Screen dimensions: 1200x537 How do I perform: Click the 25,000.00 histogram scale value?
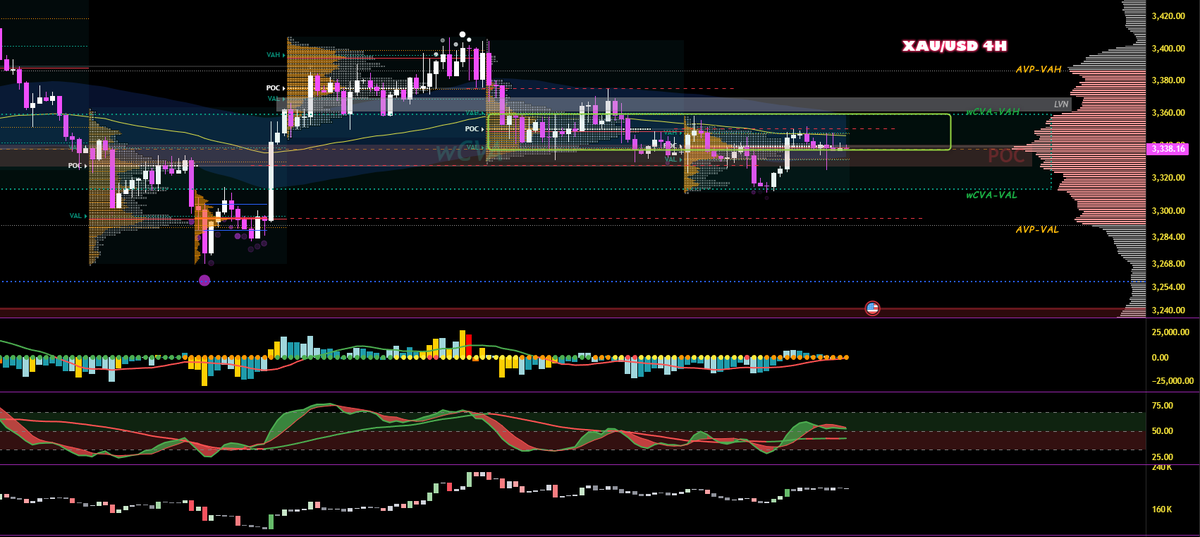tap(1169, 332)
